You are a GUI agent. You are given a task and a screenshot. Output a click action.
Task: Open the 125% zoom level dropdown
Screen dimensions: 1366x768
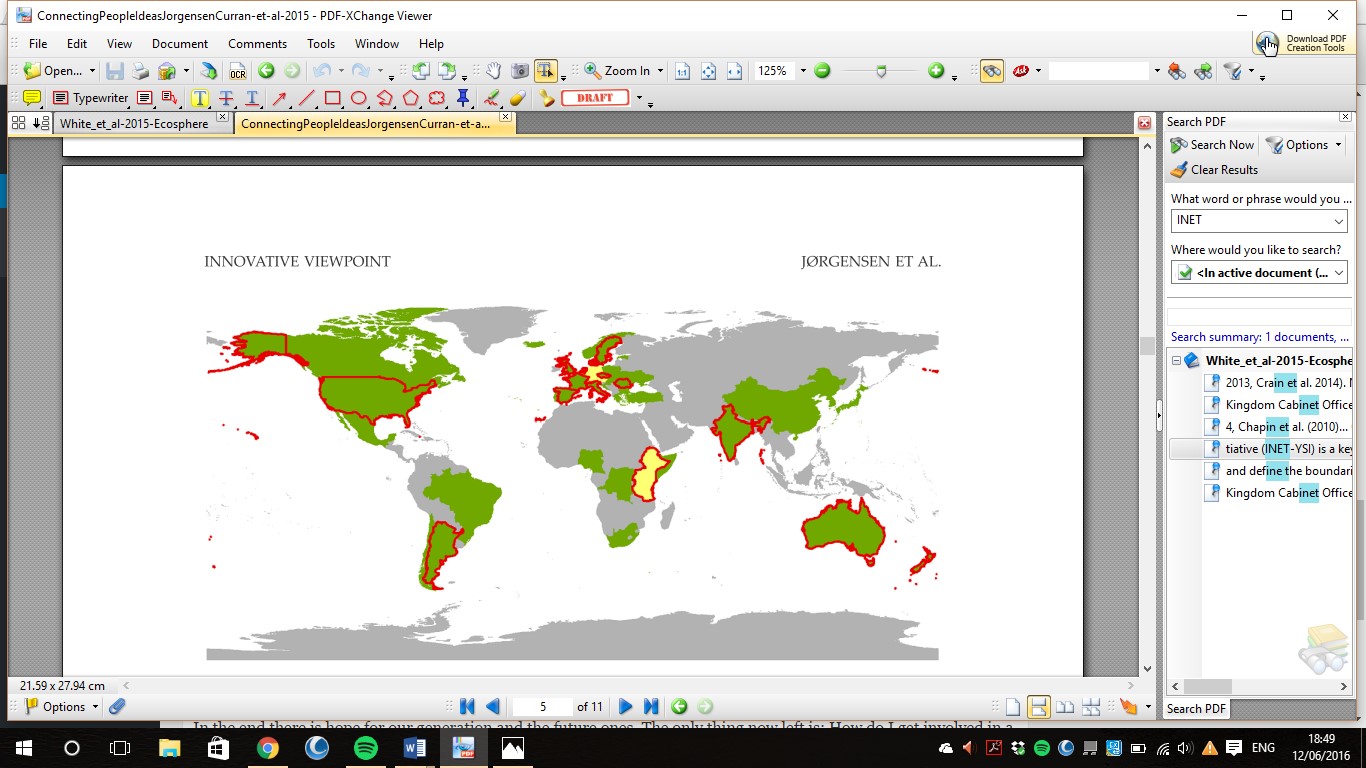pyautogui.click(x=802, y=71)
